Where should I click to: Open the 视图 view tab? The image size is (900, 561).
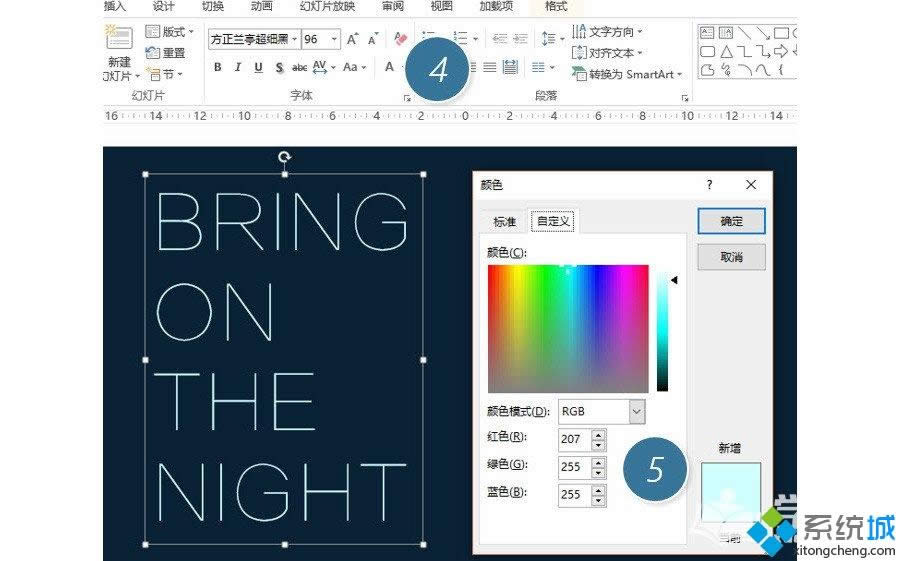pyautogui.click(x=442, y=6)
